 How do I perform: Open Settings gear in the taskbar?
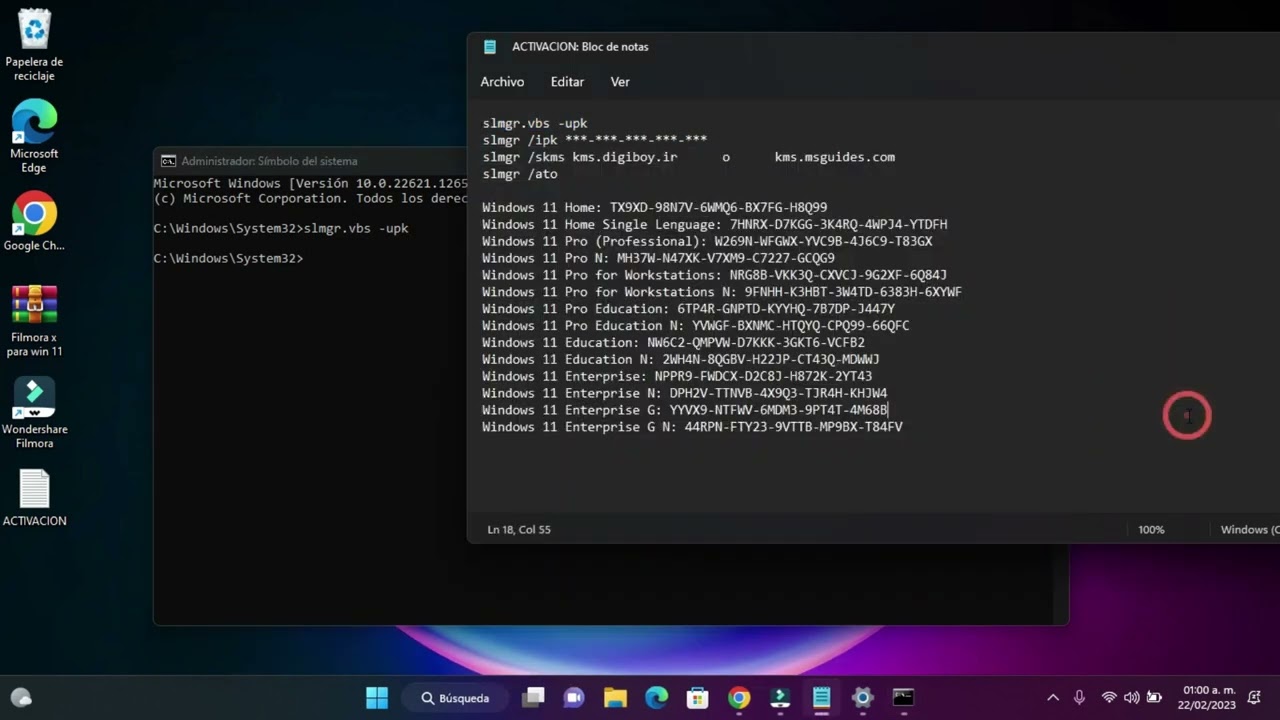pyautogui.click(x=862, y=698)
